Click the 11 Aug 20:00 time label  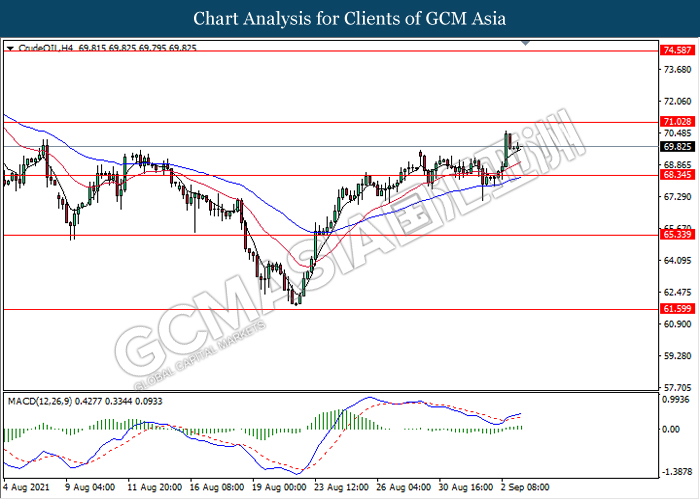click(154, 487)
